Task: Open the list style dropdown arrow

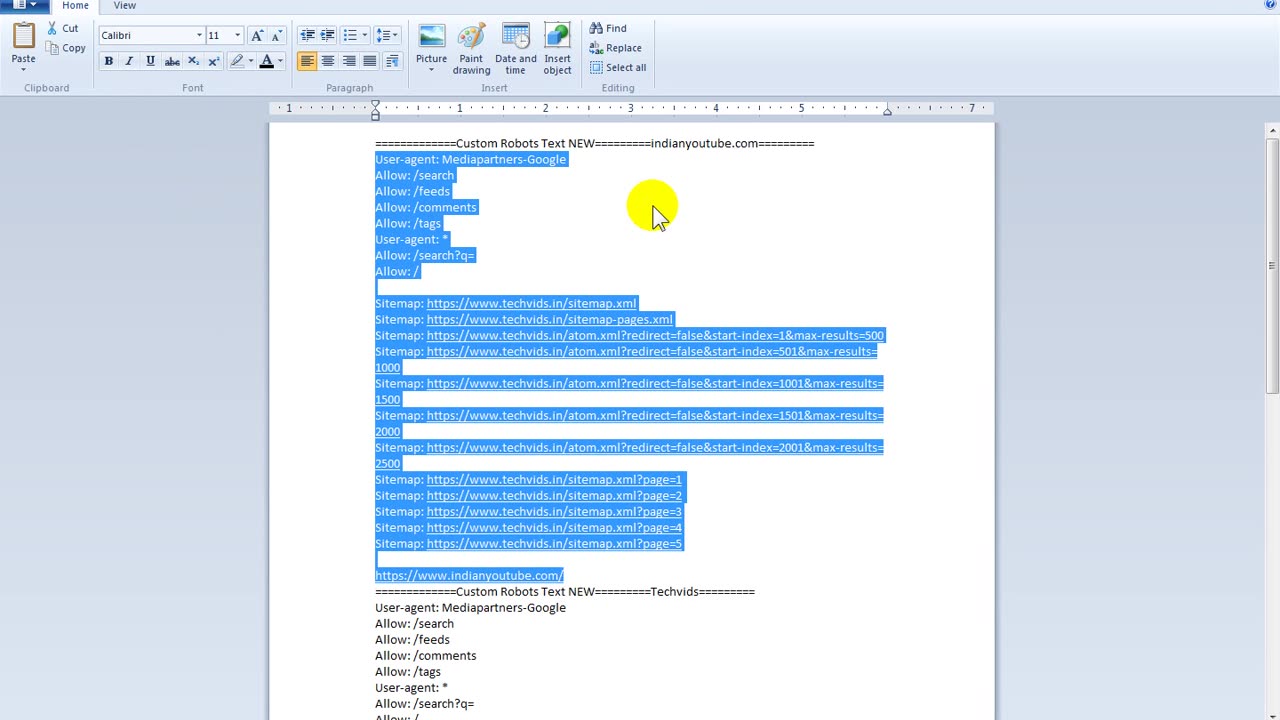Action: [363, 35]
